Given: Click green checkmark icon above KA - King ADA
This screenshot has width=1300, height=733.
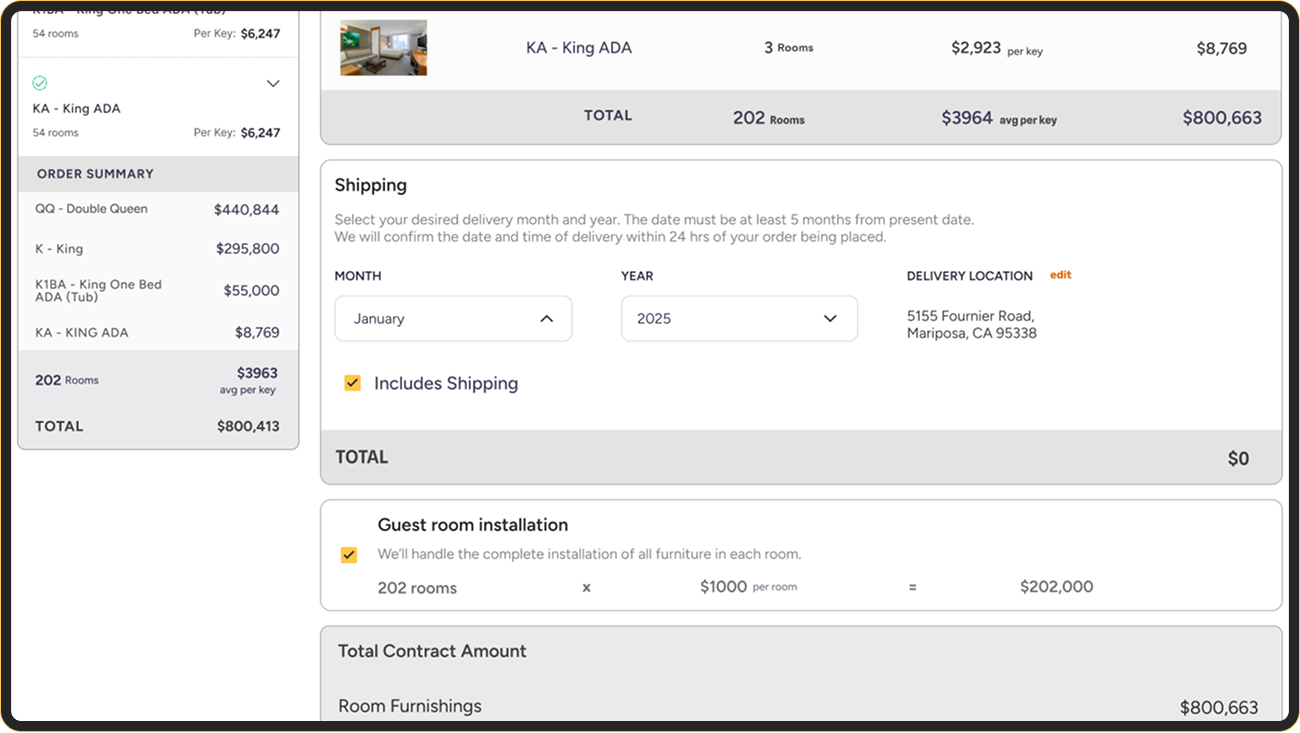Looking at the screenshot, I should (40, 83).
